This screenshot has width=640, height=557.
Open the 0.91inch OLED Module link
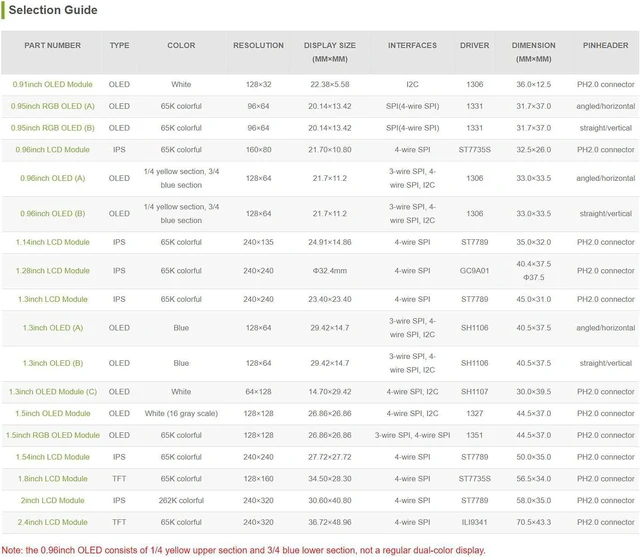53,84
